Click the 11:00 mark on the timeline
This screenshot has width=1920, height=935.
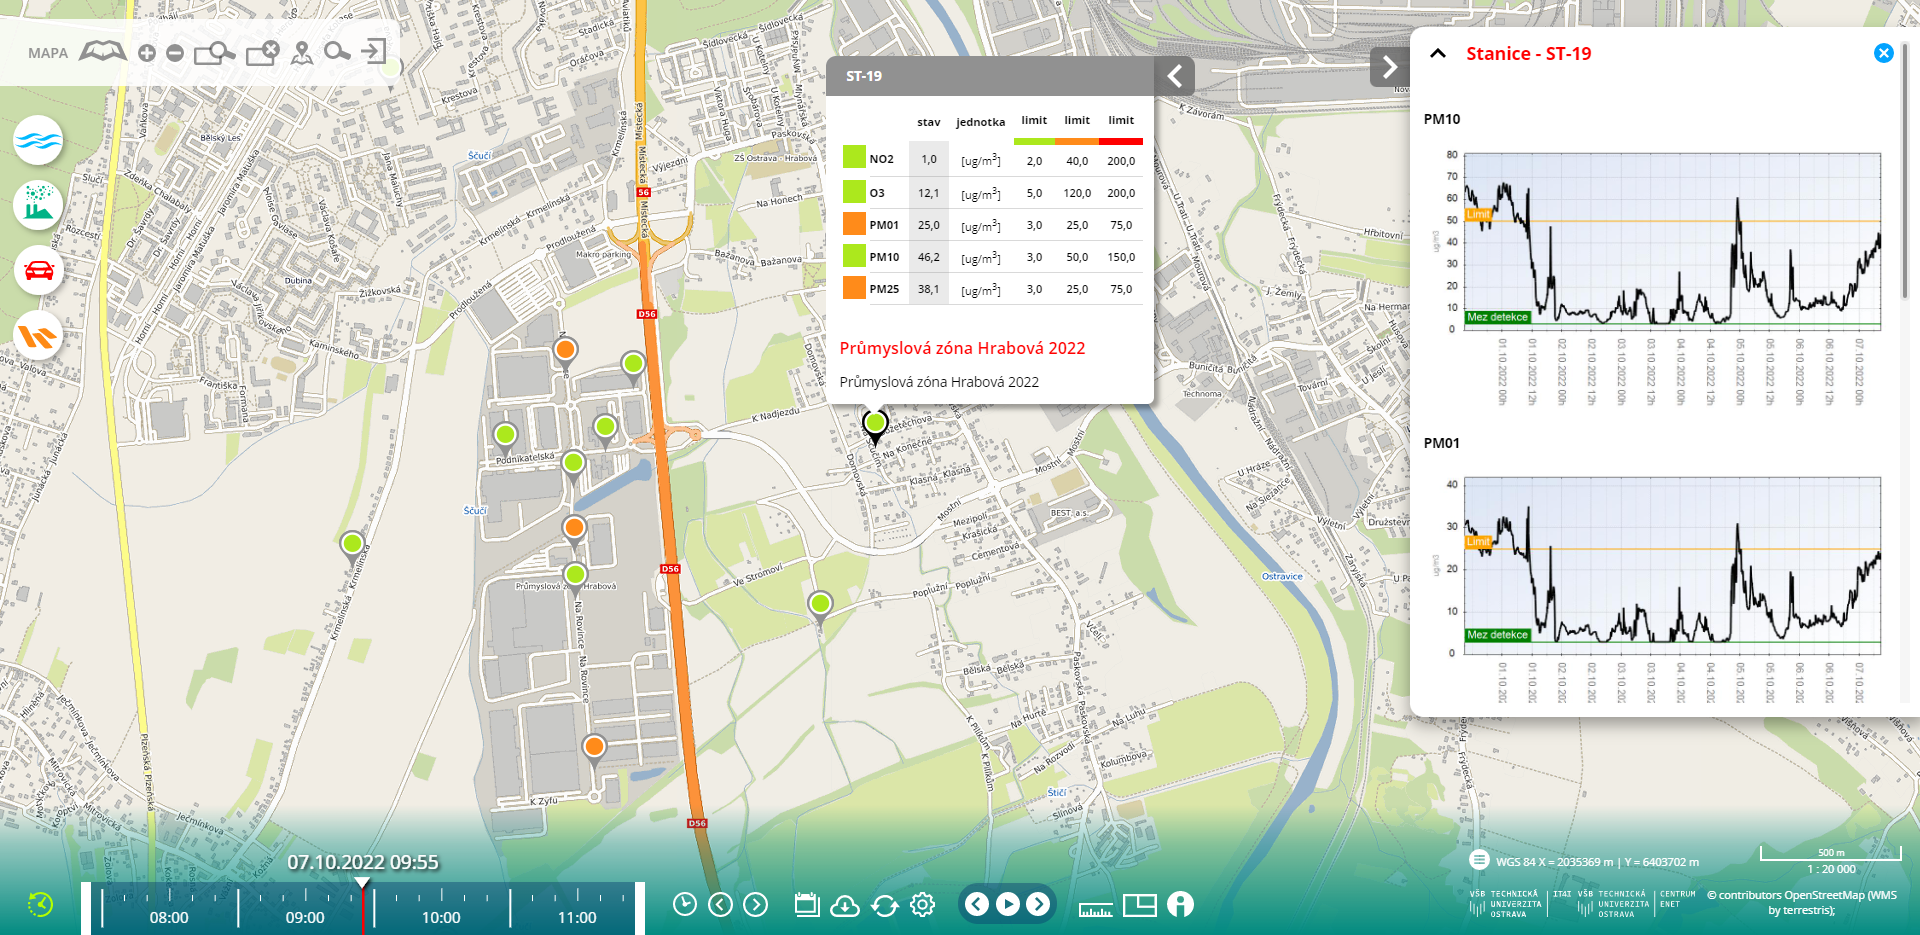(x=577, y=917)
